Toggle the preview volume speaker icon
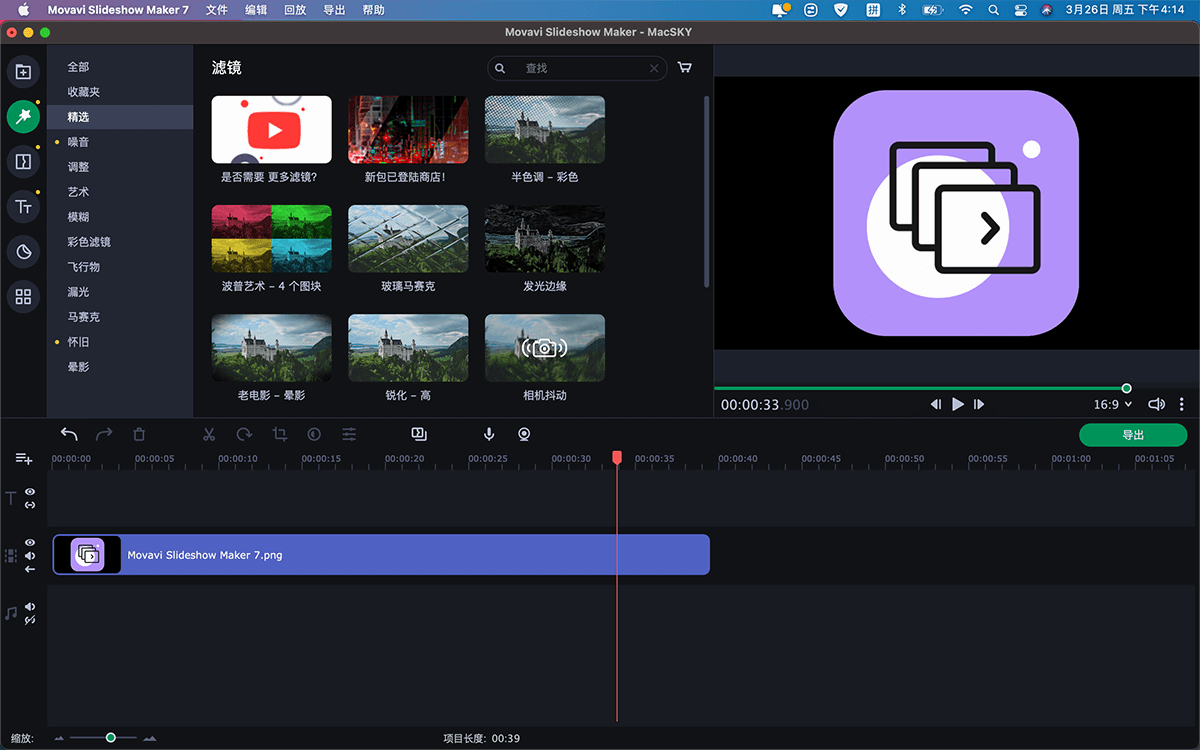Screen dimensions: 1200x750 point(1156,404)
